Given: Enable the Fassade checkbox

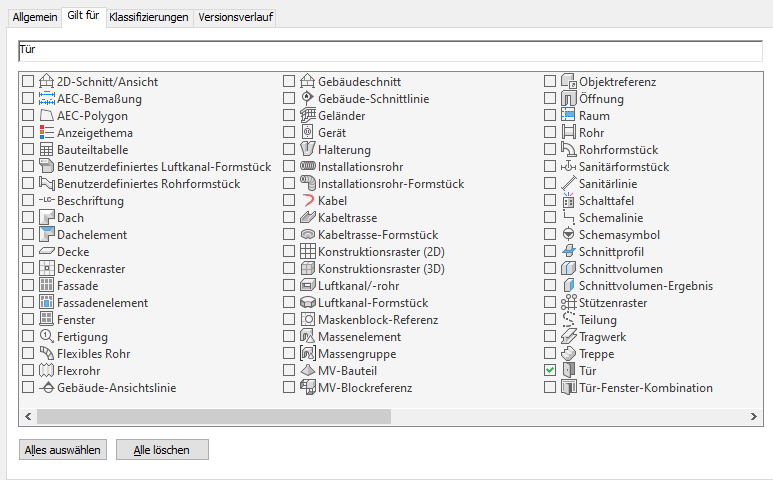Looking at the screenshot, I should (x=27, y=285).
